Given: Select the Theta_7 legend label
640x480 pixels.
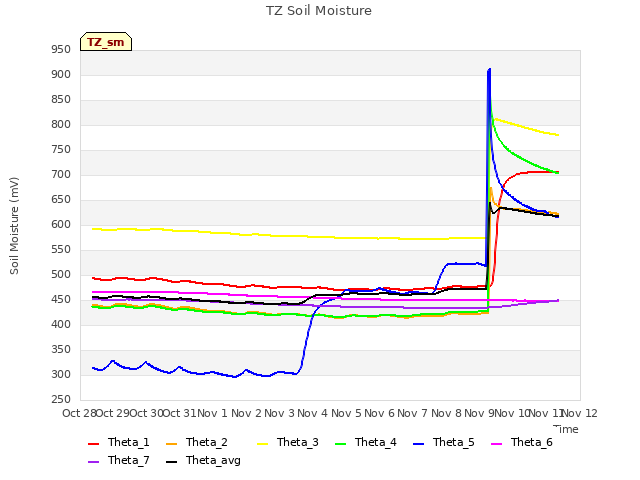Looking at the screenshot, I should click(x=129, y=460).
